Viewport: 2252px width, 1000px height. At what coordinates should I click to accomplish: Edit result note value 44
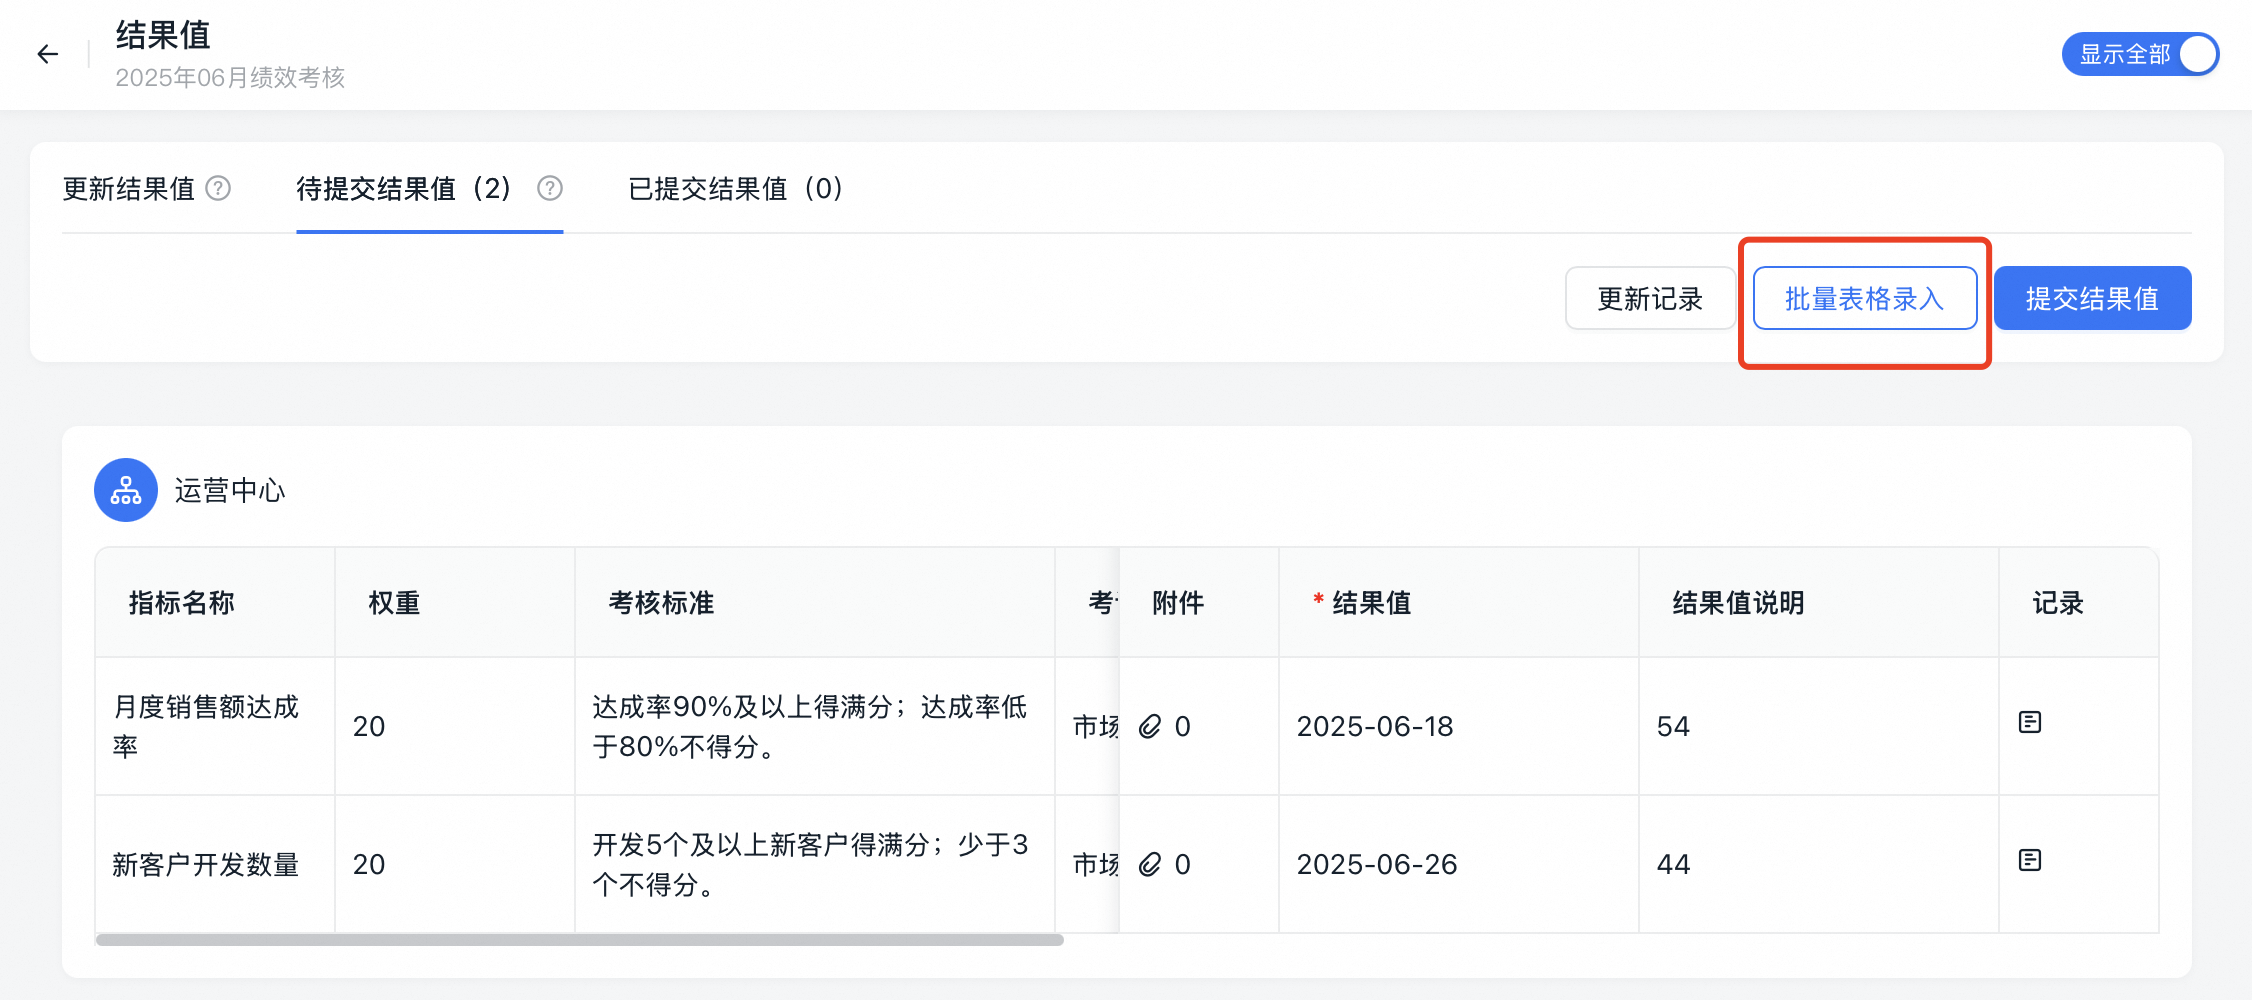1819,864
